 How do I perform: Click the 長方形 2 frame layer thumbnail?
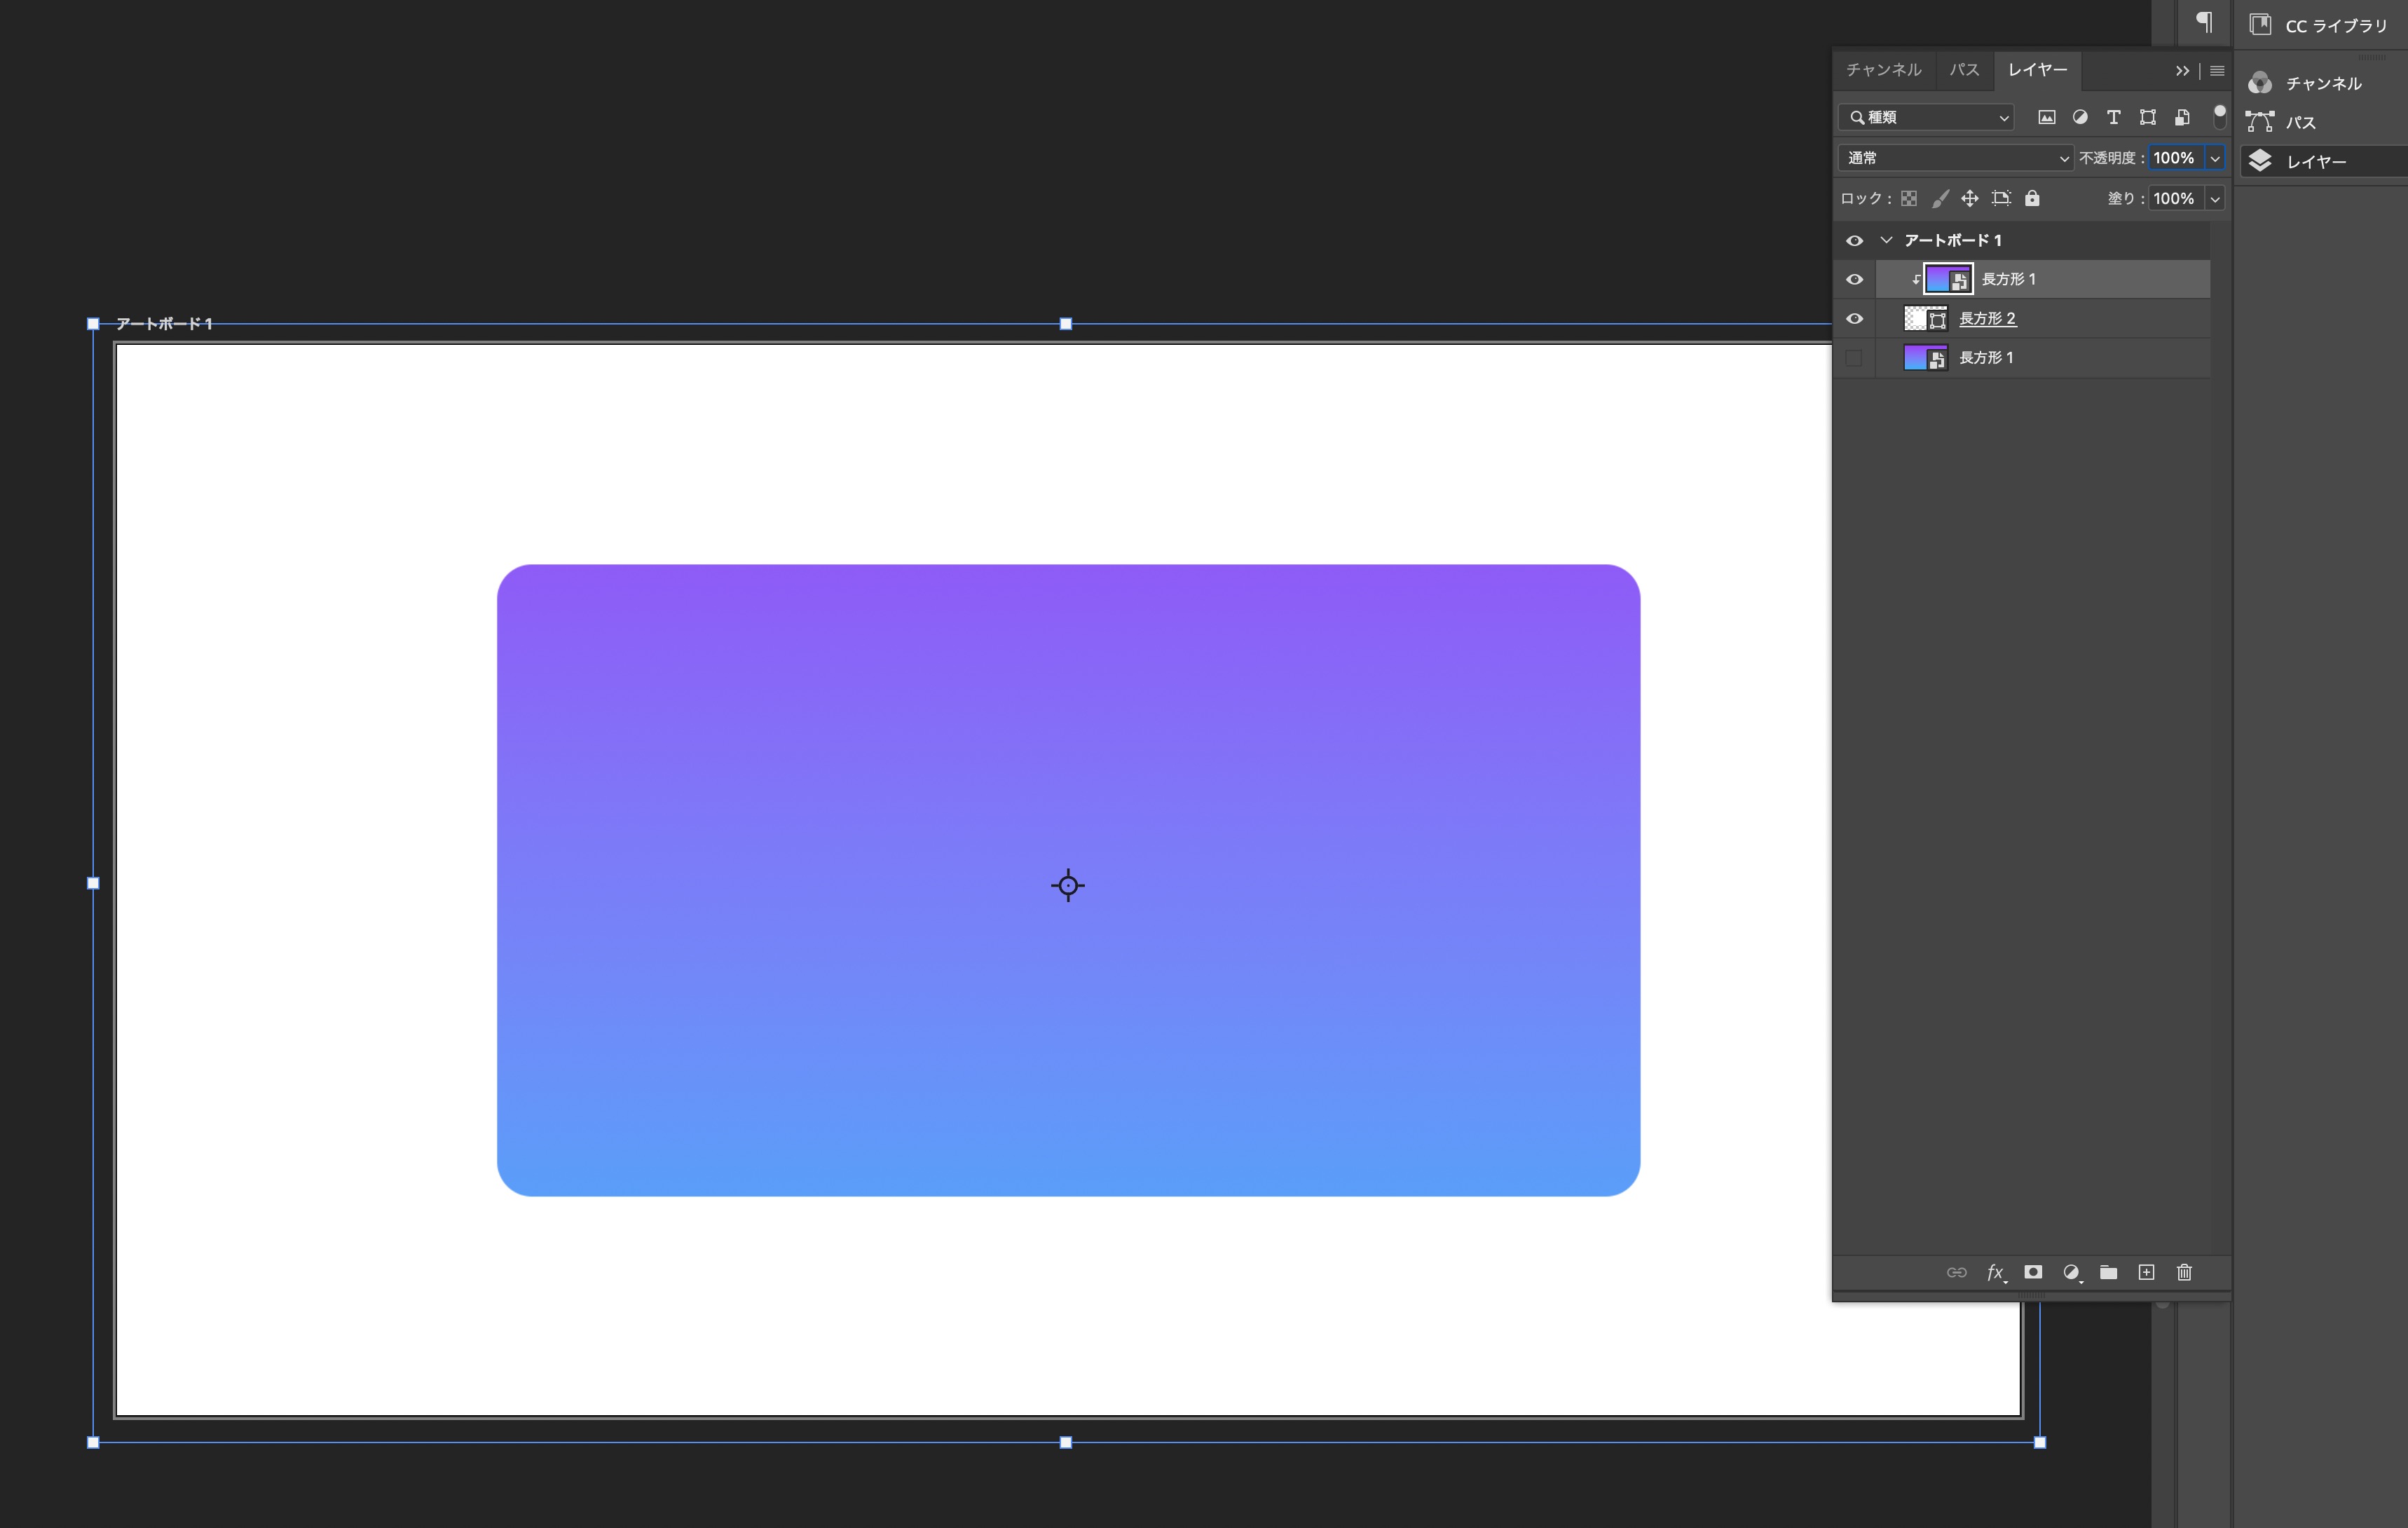1925,318
